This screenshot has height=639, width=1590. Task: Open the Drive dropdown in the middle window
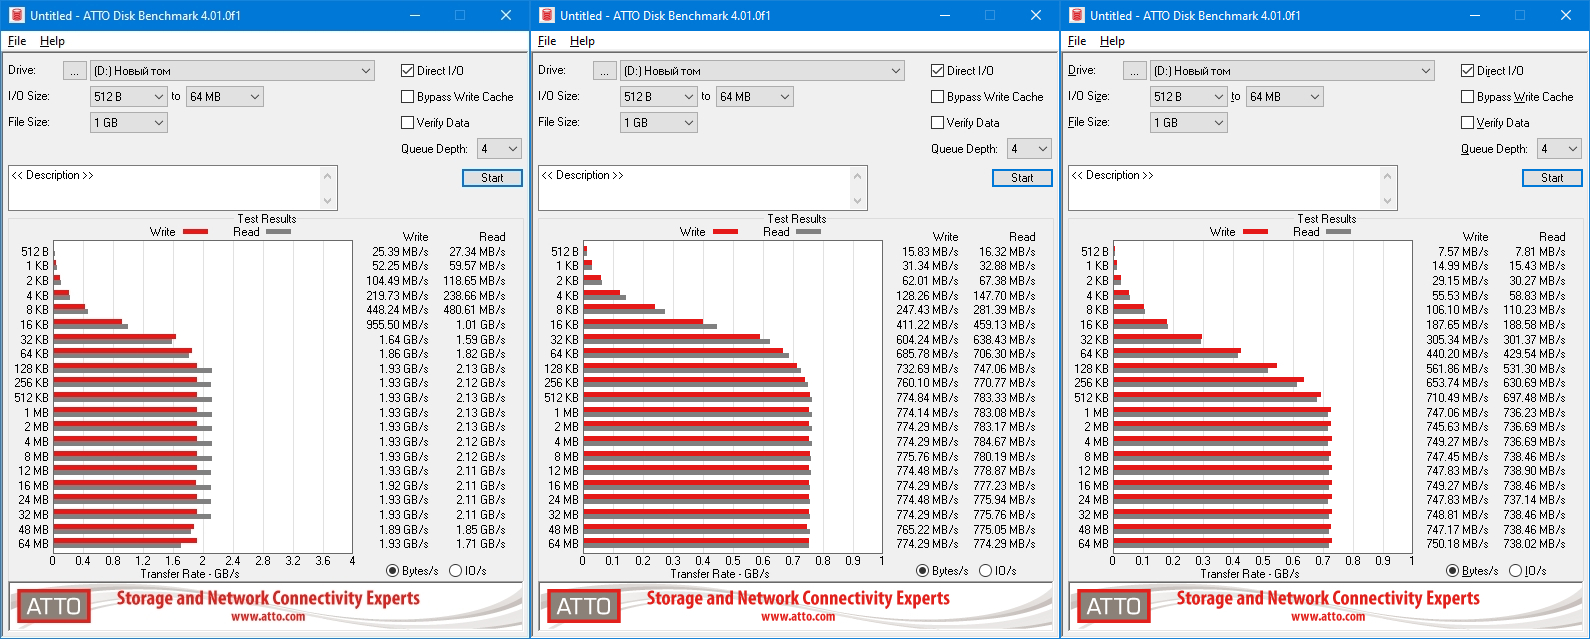pyautogui.click(x=762, y=71)
